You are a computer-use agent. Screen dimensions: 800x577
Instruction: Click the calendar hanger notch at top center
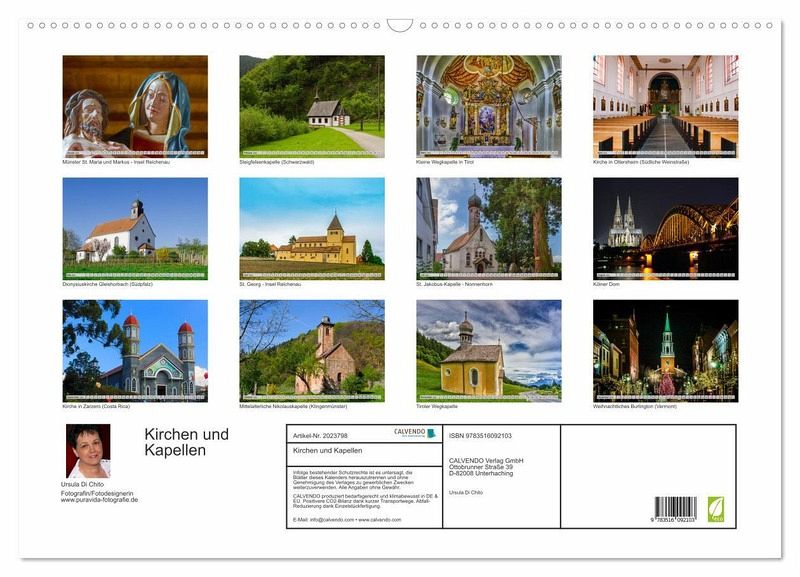[x=400, y=25]
